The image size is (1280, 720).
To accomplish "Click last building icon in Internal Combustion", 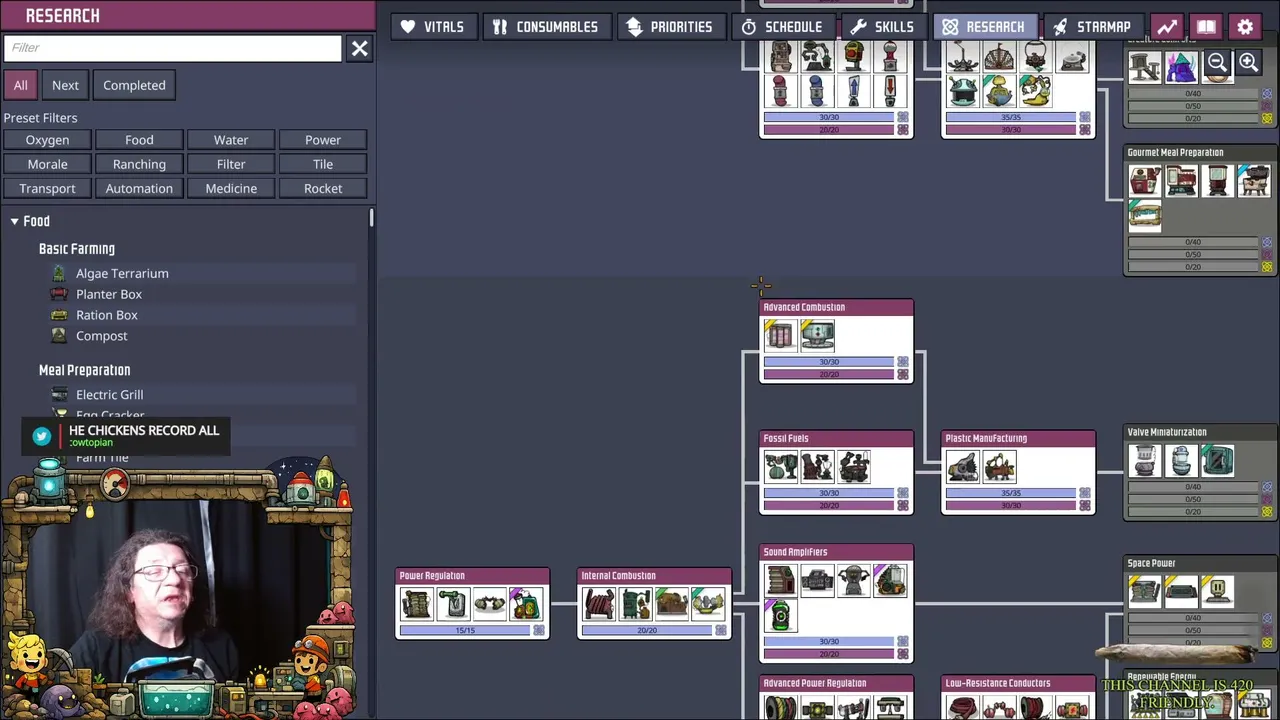I will pyautogui.click(x=707, y=603).
